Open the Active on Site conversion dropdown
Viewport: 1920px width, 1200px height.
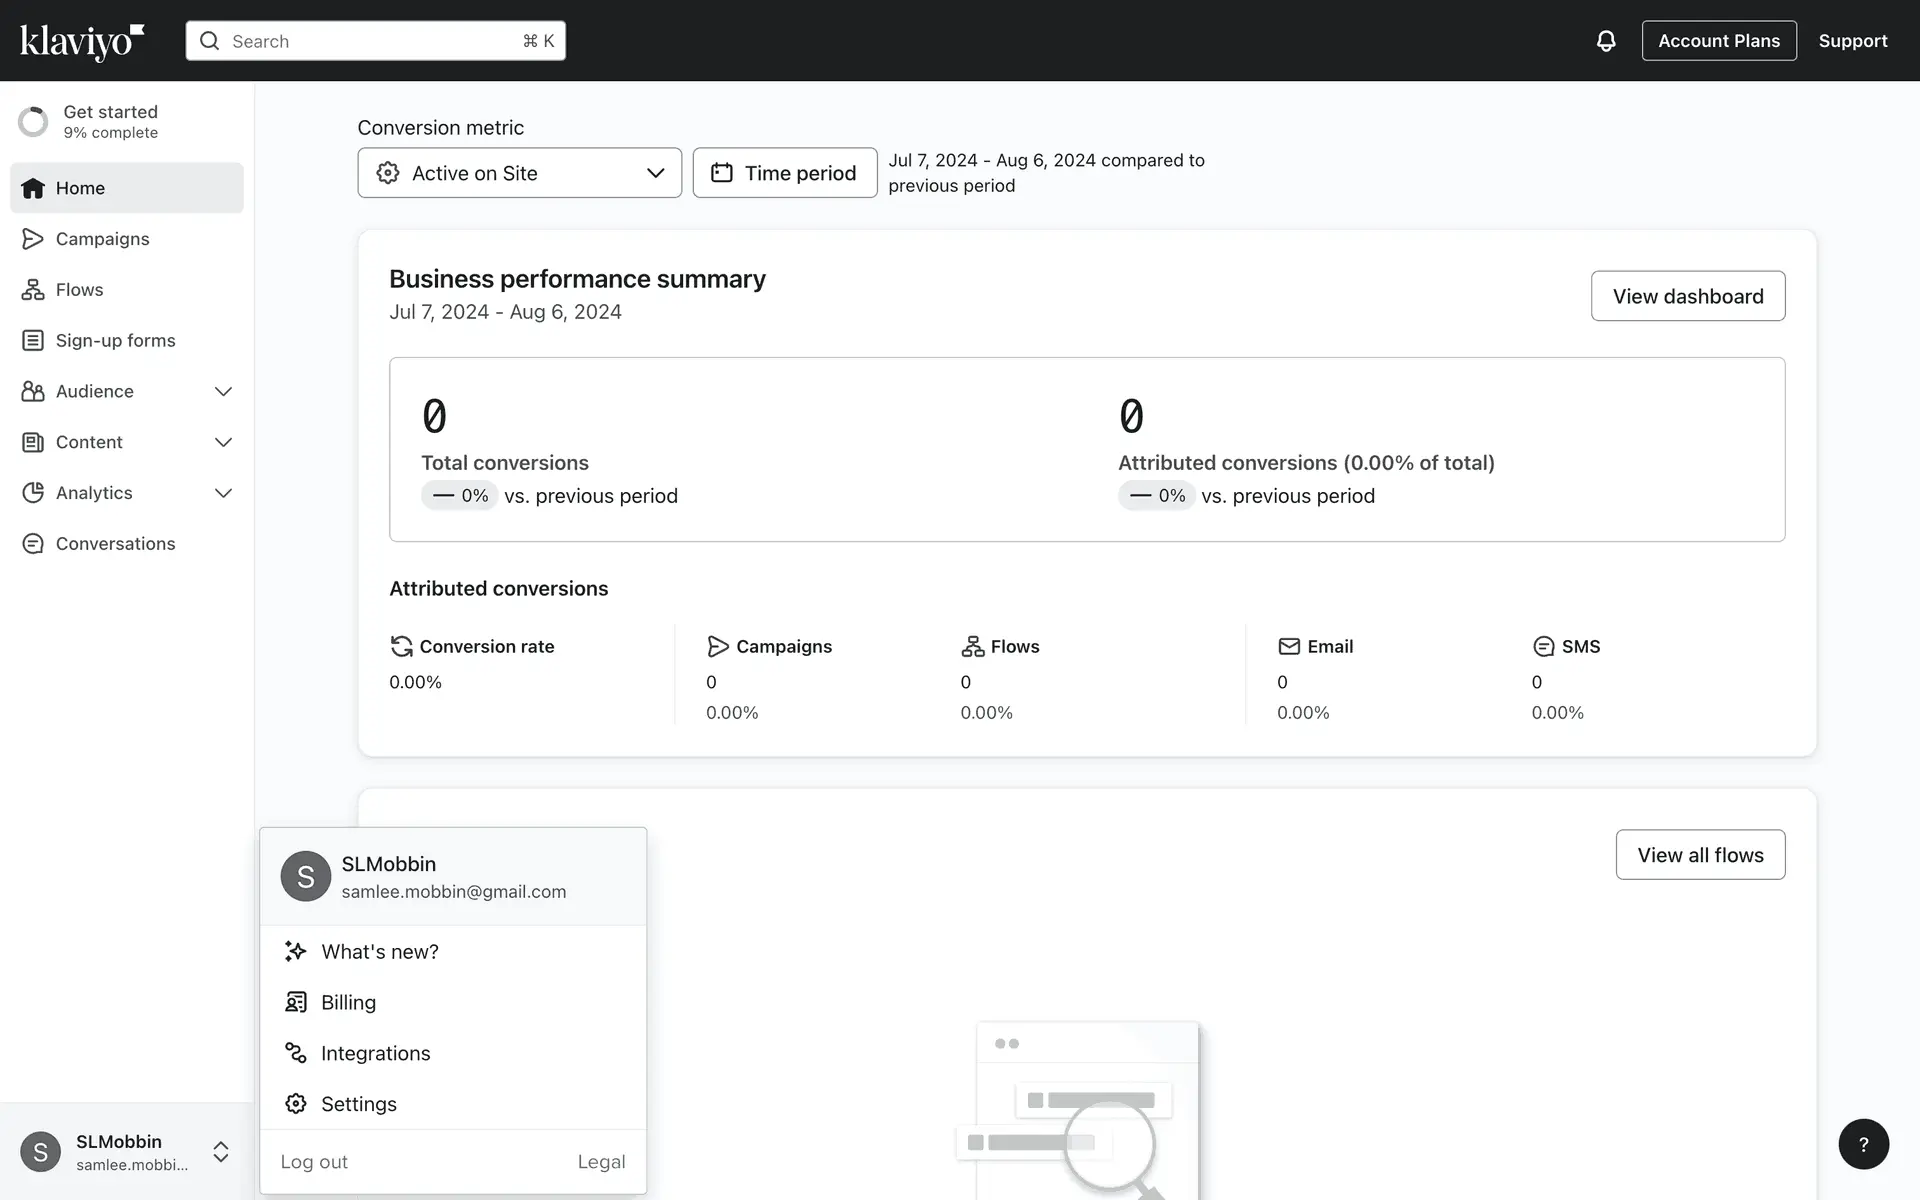(x=519, y=173)
